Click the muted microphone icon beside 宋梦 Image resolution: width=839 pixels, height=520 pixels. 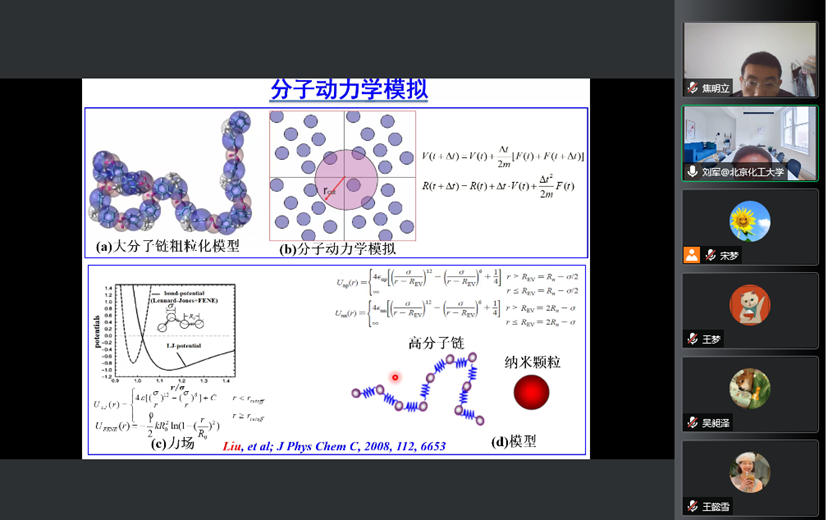click(710, 255)
